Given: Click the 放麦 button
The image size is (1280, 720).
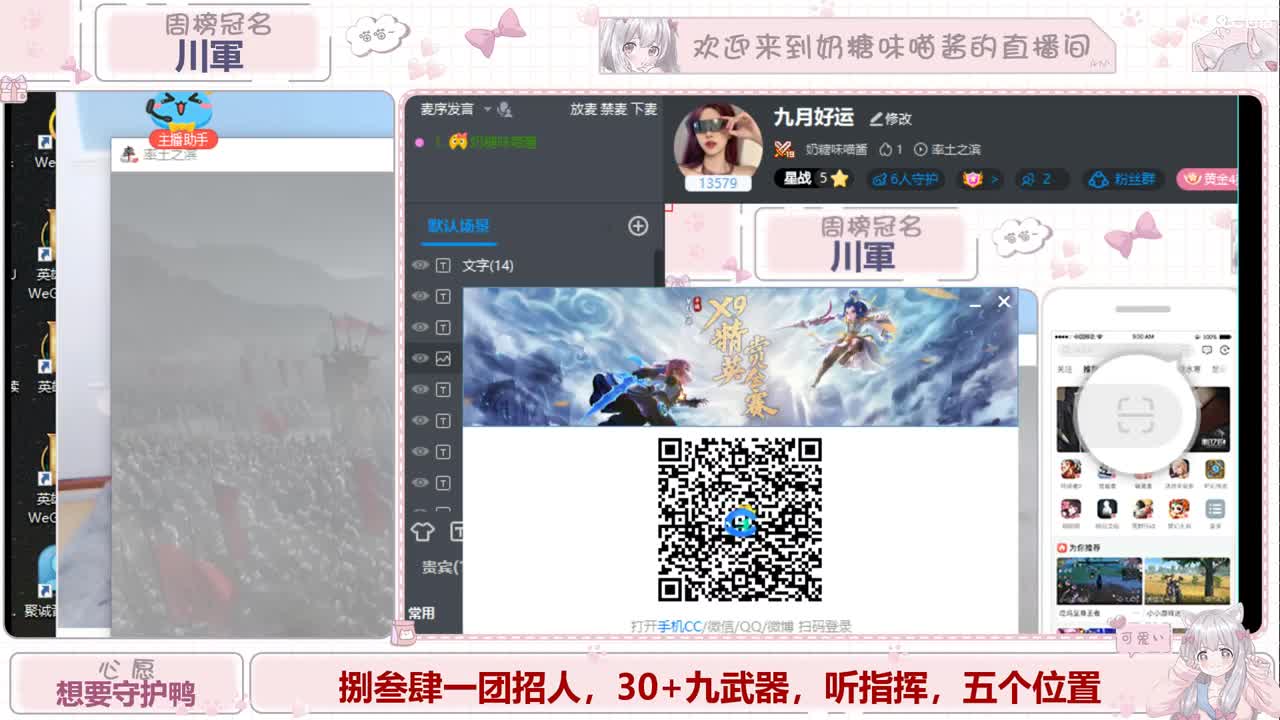Looking at the screenshot, I should pos(583,109).
